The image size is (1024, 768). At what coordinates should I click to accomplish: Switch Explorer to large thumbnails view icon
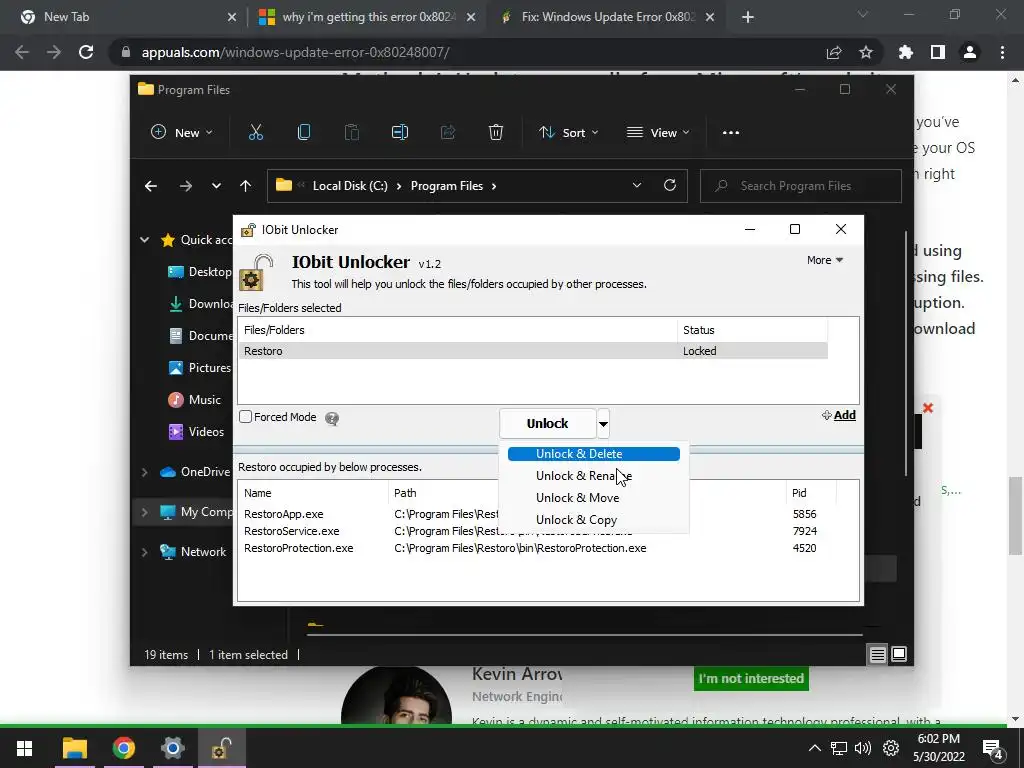click(899, 654)
